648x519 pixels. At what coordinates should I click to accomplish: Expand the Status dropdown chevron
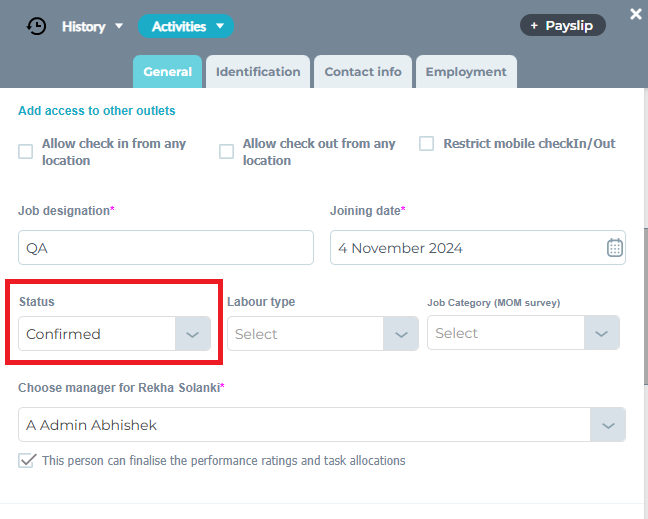coord(193,334)
